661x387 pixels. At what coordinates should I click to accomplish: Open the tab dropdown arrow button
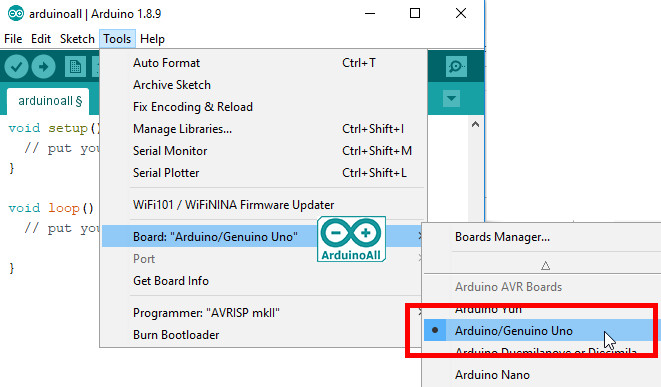pyautogui.click(x=451, y=99)
